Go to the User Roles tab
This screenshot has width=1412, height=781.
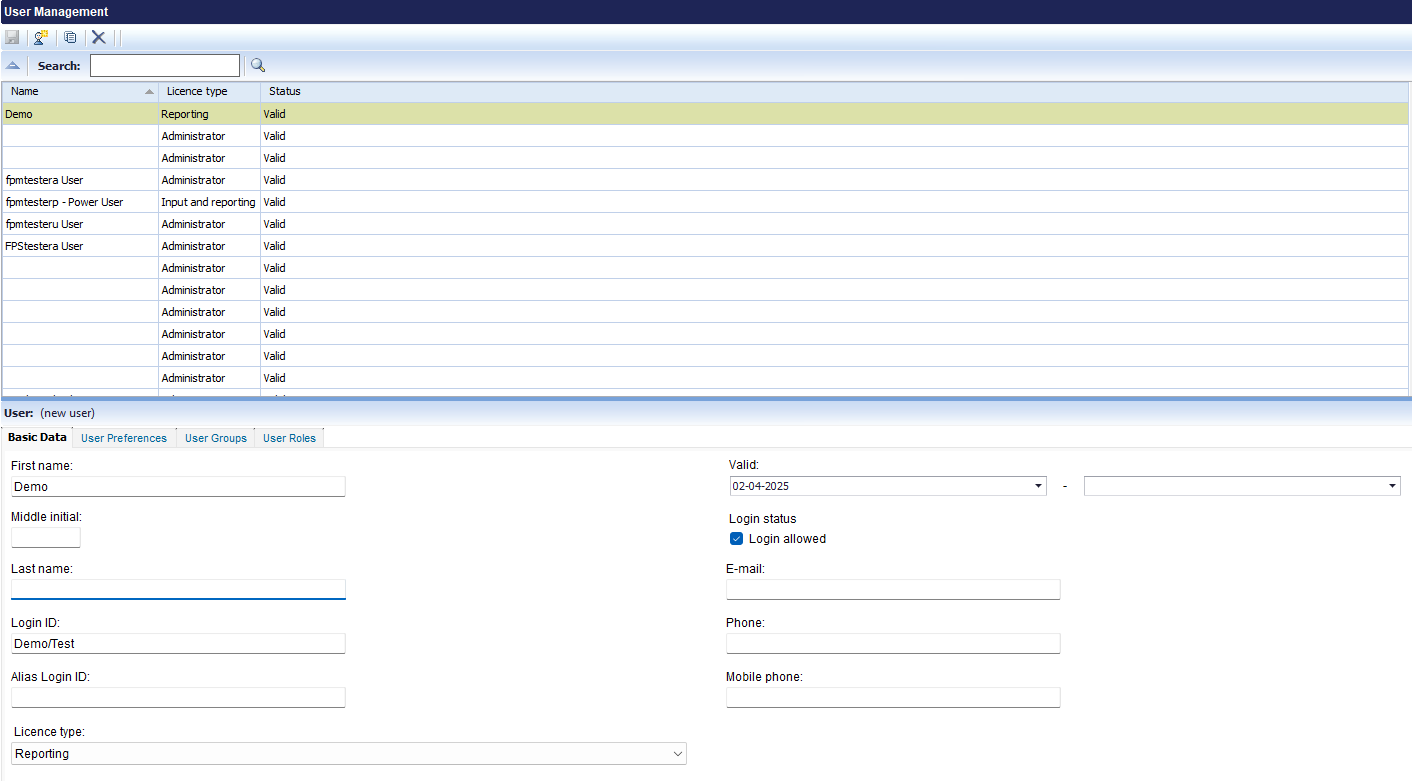(x=289, y=438)
